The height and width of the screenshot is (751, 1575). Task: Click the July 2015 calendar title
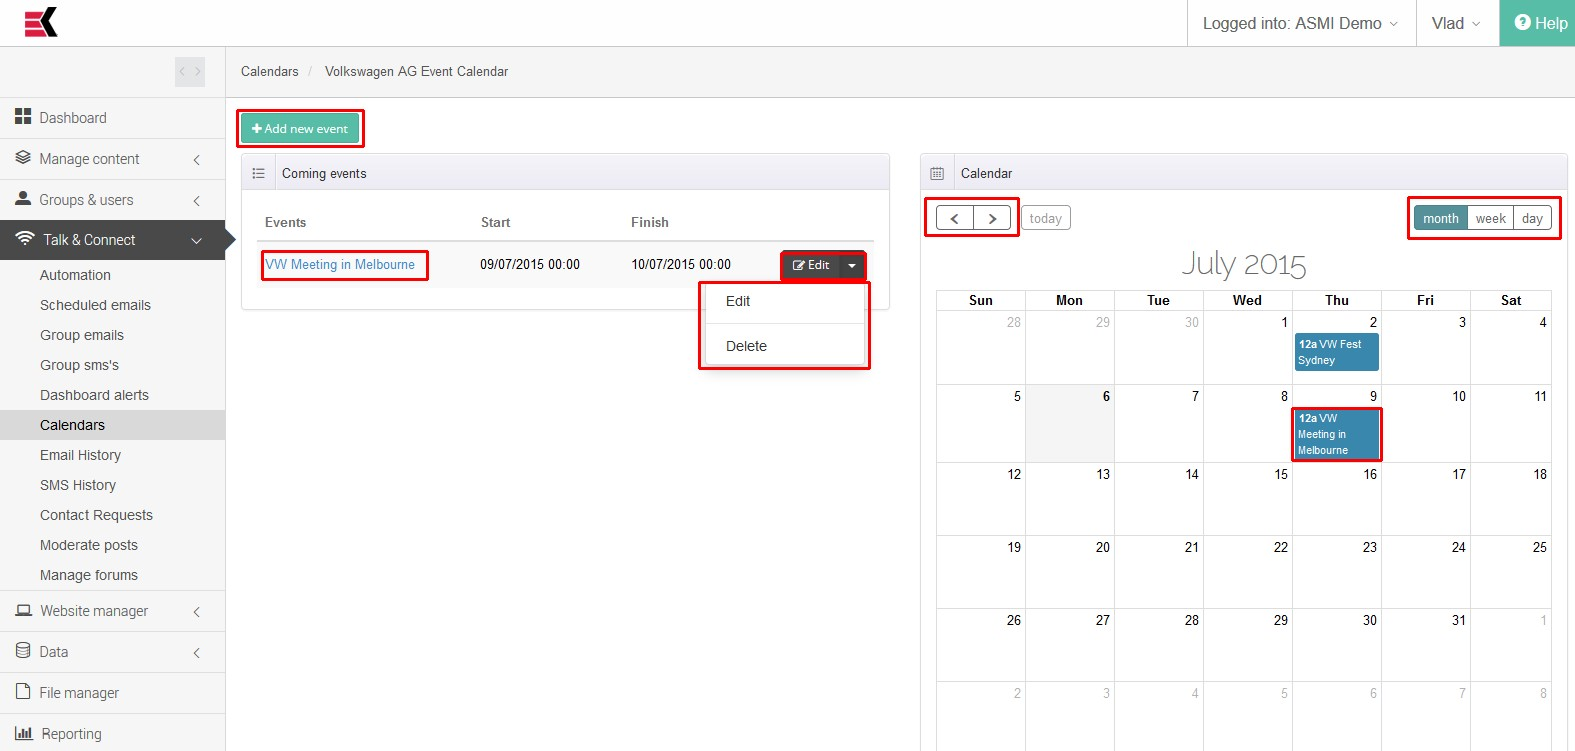(1244, 264)
